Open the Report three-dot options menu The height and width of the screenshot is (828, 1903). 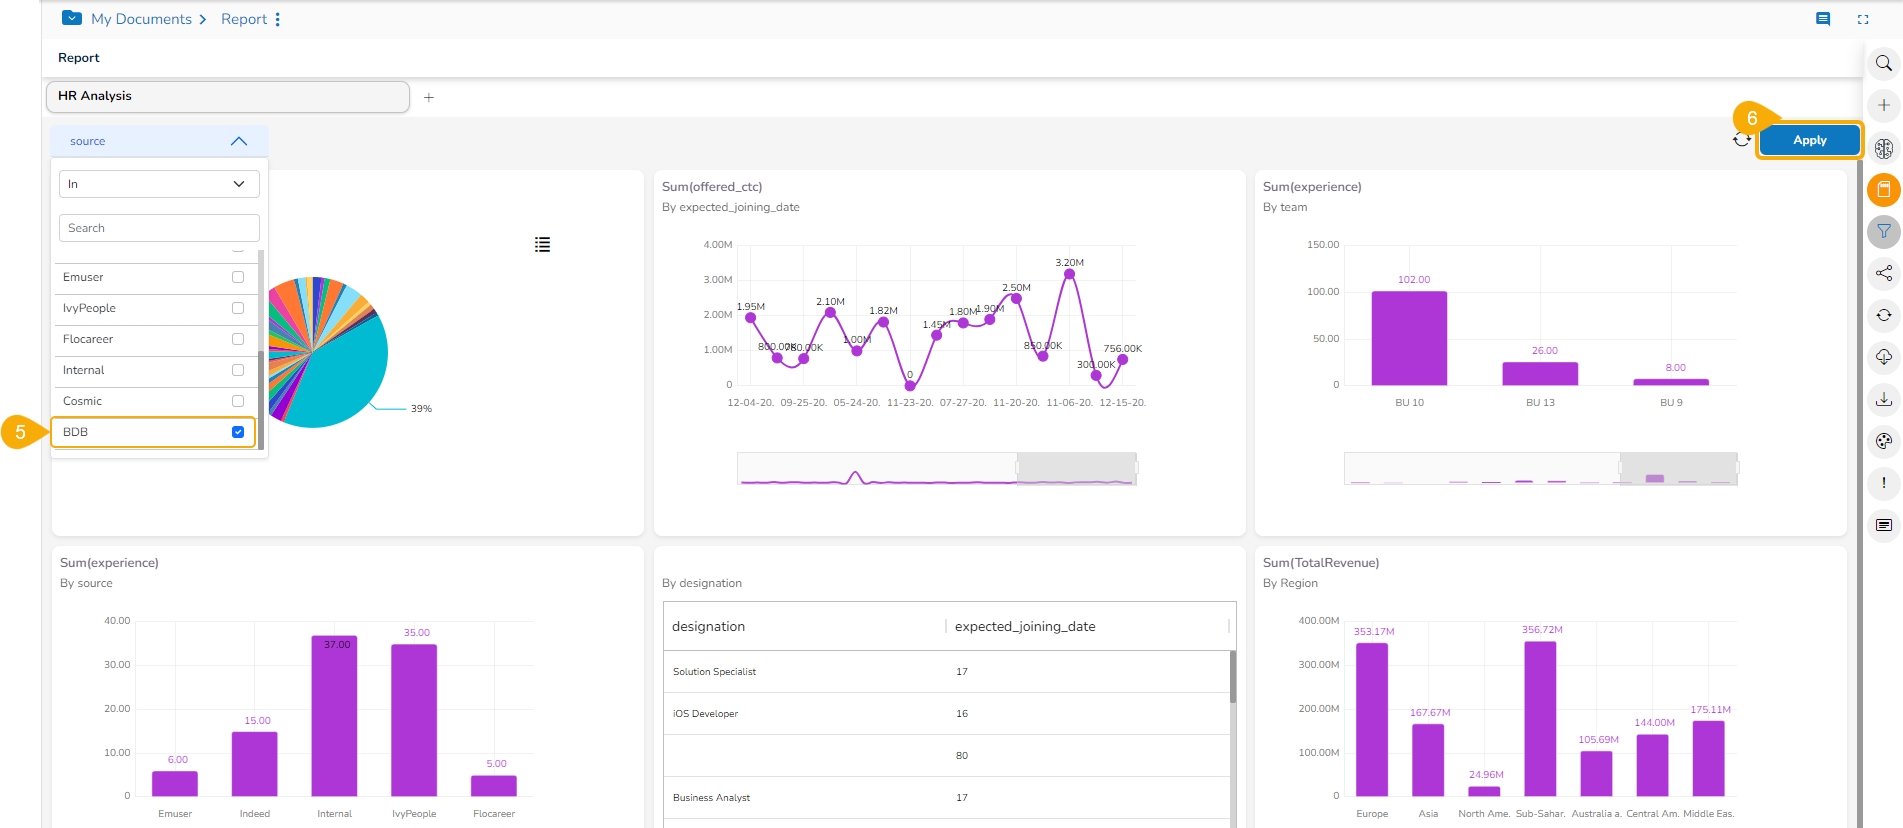coord(278,19)
